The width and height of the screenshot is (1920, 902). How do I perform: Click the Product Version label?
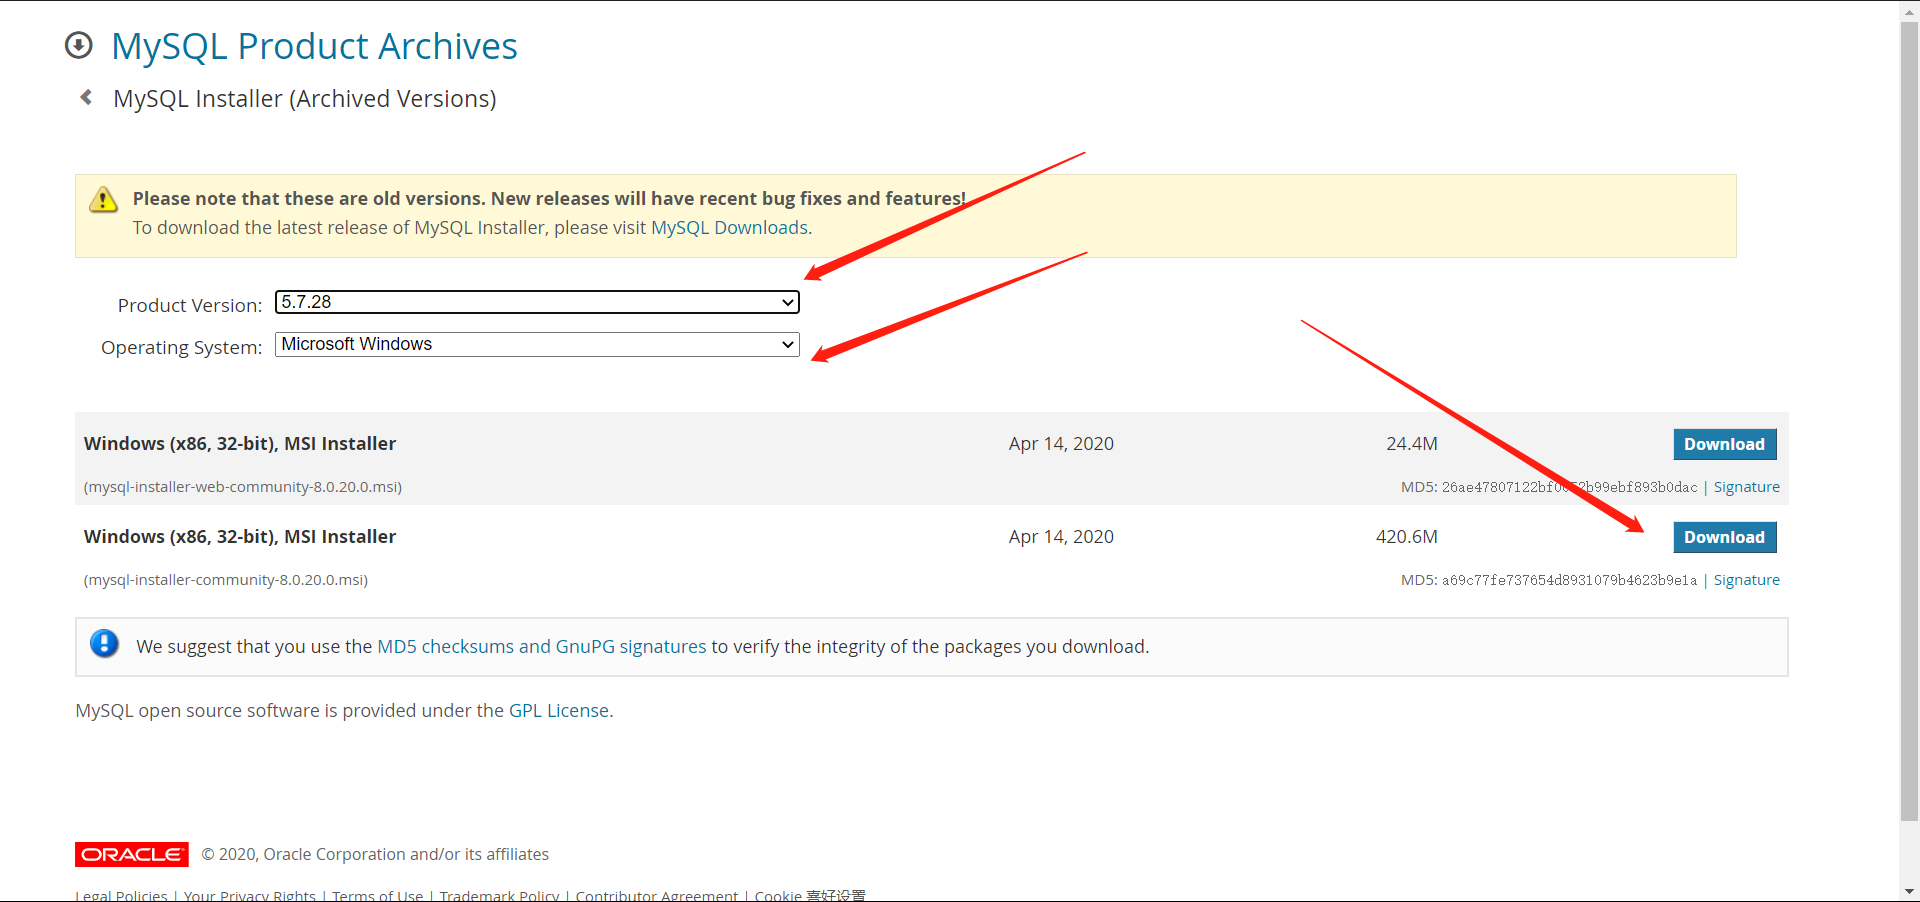click(x=190, y=306)
